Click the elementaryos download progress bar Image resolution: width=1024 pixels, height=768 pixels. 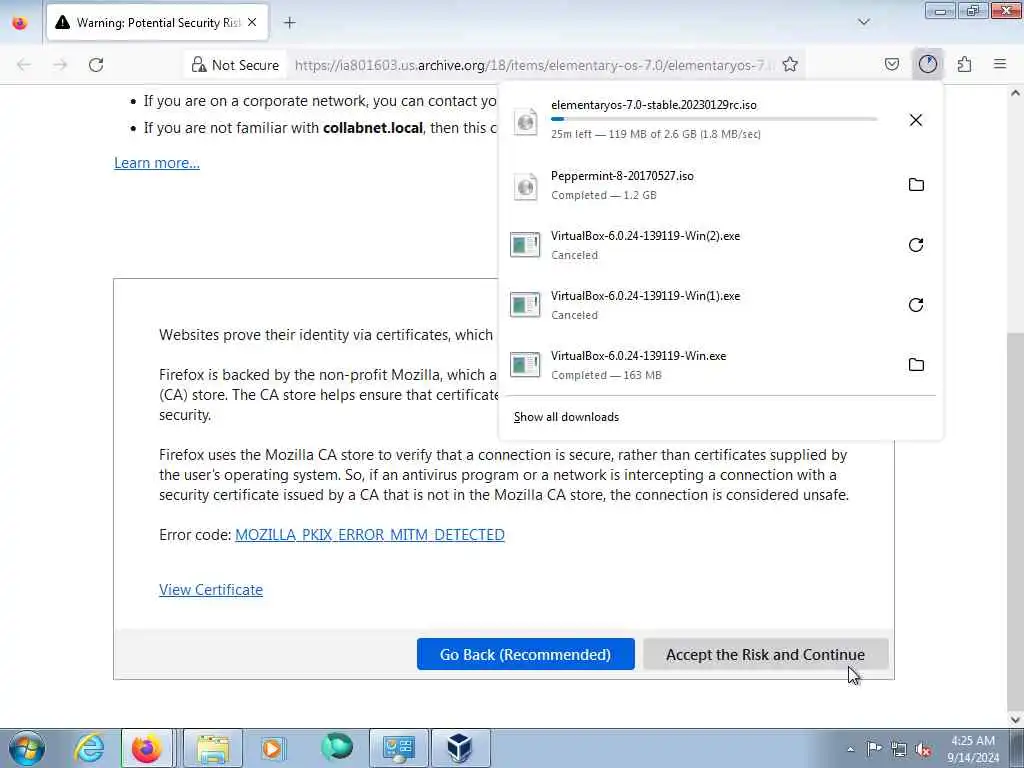[x=714, y=119]
